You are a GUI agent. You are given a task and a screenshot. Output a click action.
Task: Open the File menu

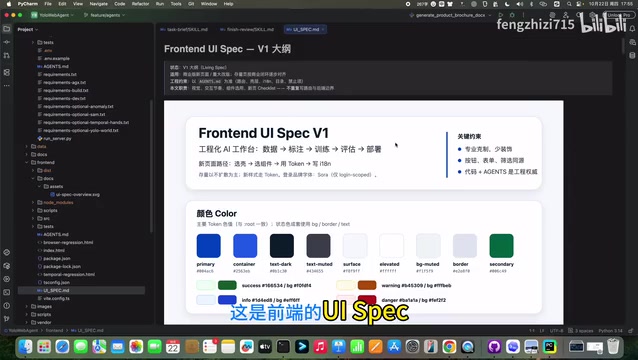coord(48,4)
